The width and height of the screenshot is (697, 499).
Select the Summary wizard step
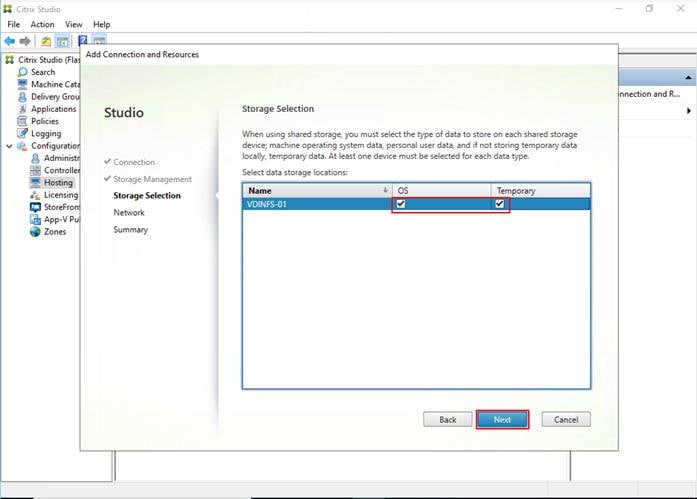pyautogui.click(x=131, y=230)
